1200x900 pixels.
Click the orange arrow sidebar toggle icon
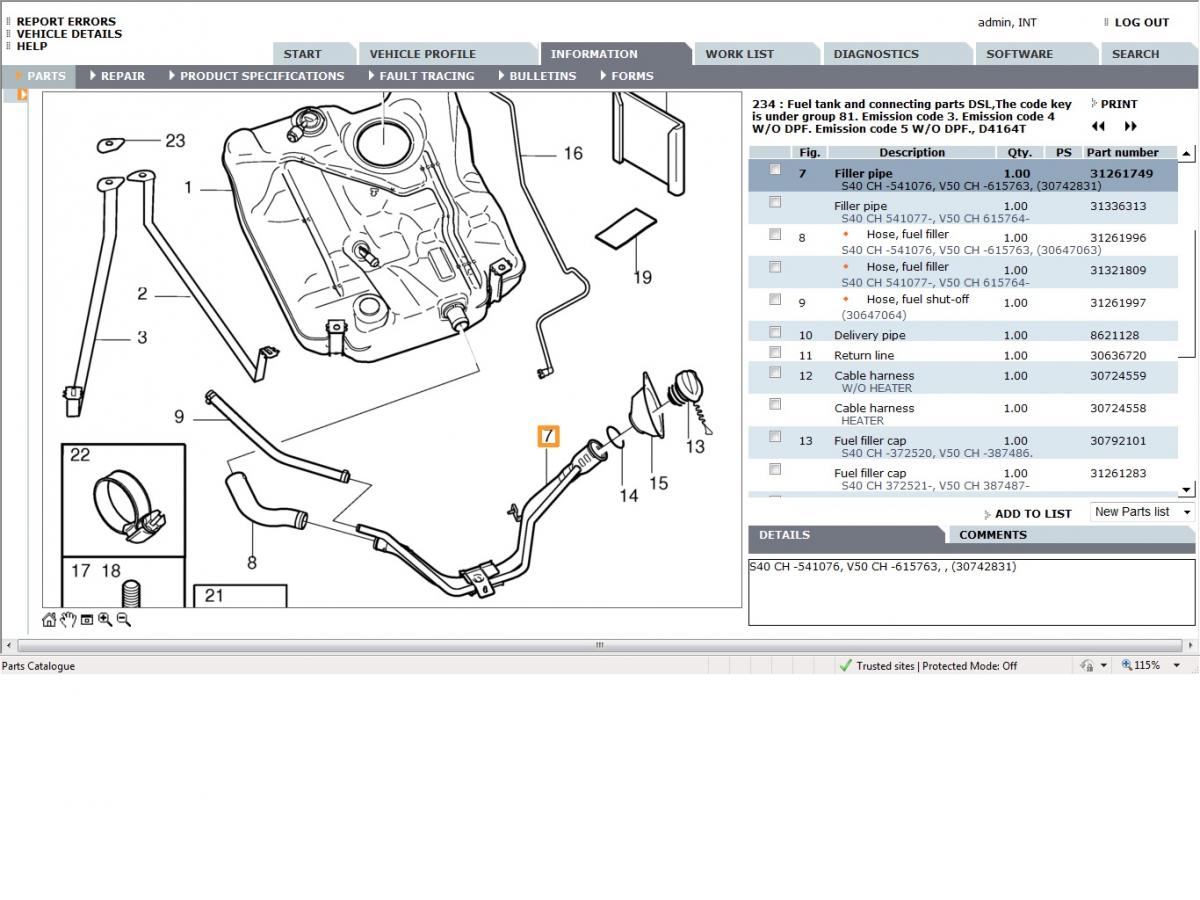click(22, 95)
